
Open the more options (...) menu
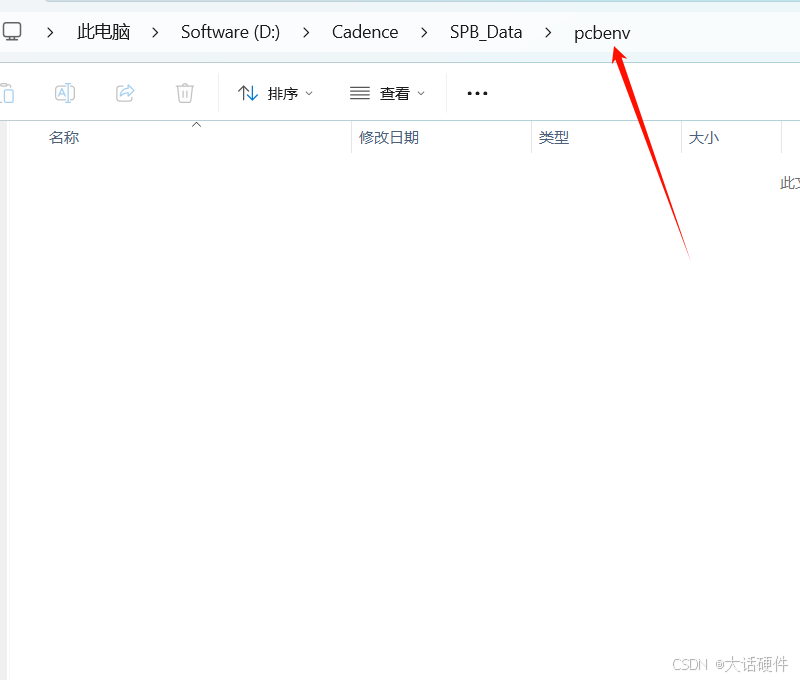(x=477, y=93)
